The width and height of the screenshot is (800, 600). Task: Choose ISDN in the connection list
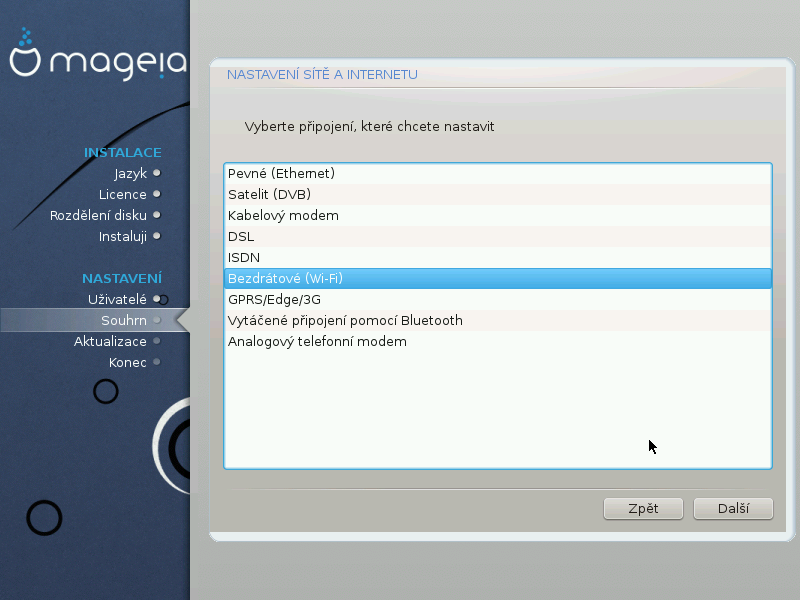coord(498,258)
